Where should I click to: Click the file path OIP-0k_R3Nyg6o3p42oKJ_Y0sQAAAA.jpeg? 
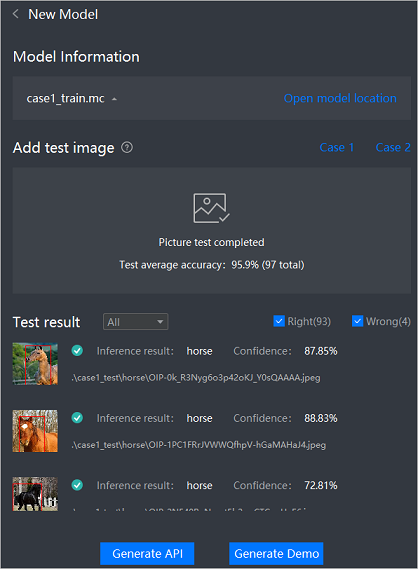196,378
